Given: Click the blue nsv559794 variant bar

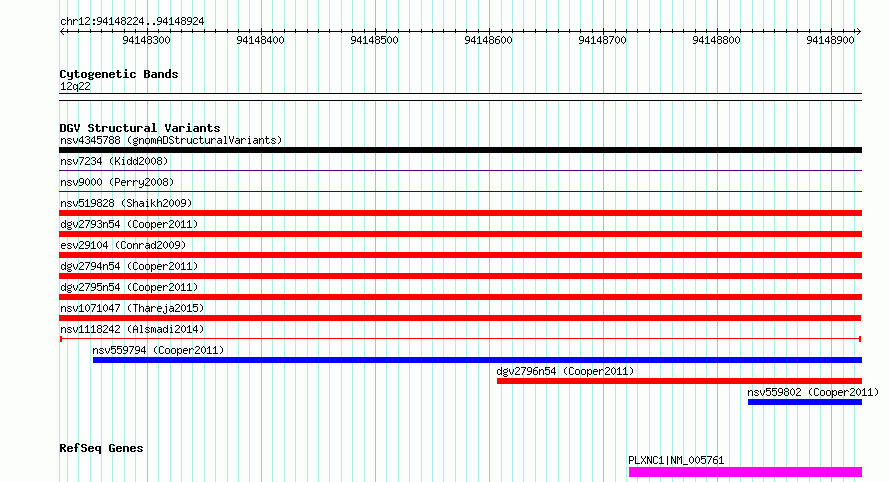Looking at the screenshot, I should point(477,360).
